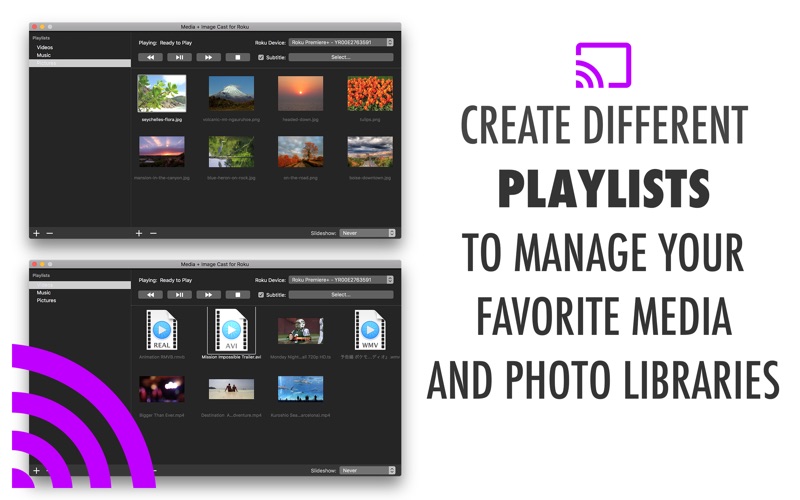Select the volcanic mountain picture thumbnail
800x500 pixels.
(231, 93)
